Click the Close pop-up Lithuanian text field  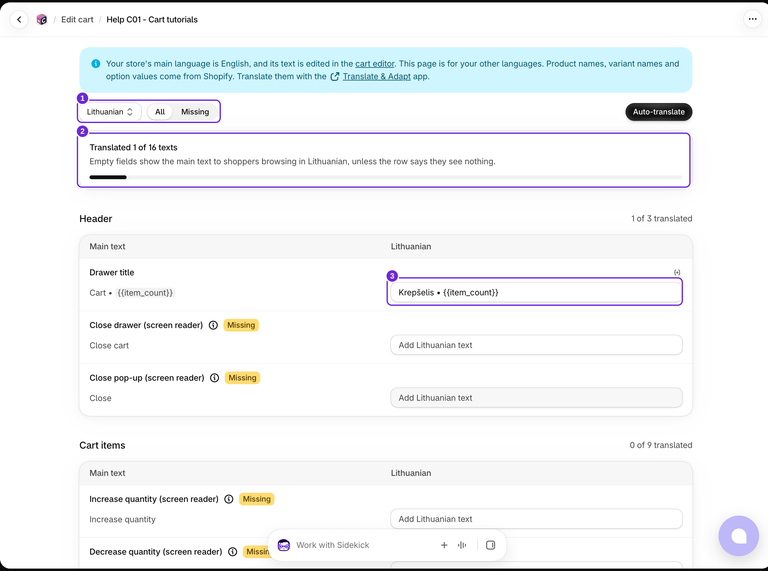(536, 398)
